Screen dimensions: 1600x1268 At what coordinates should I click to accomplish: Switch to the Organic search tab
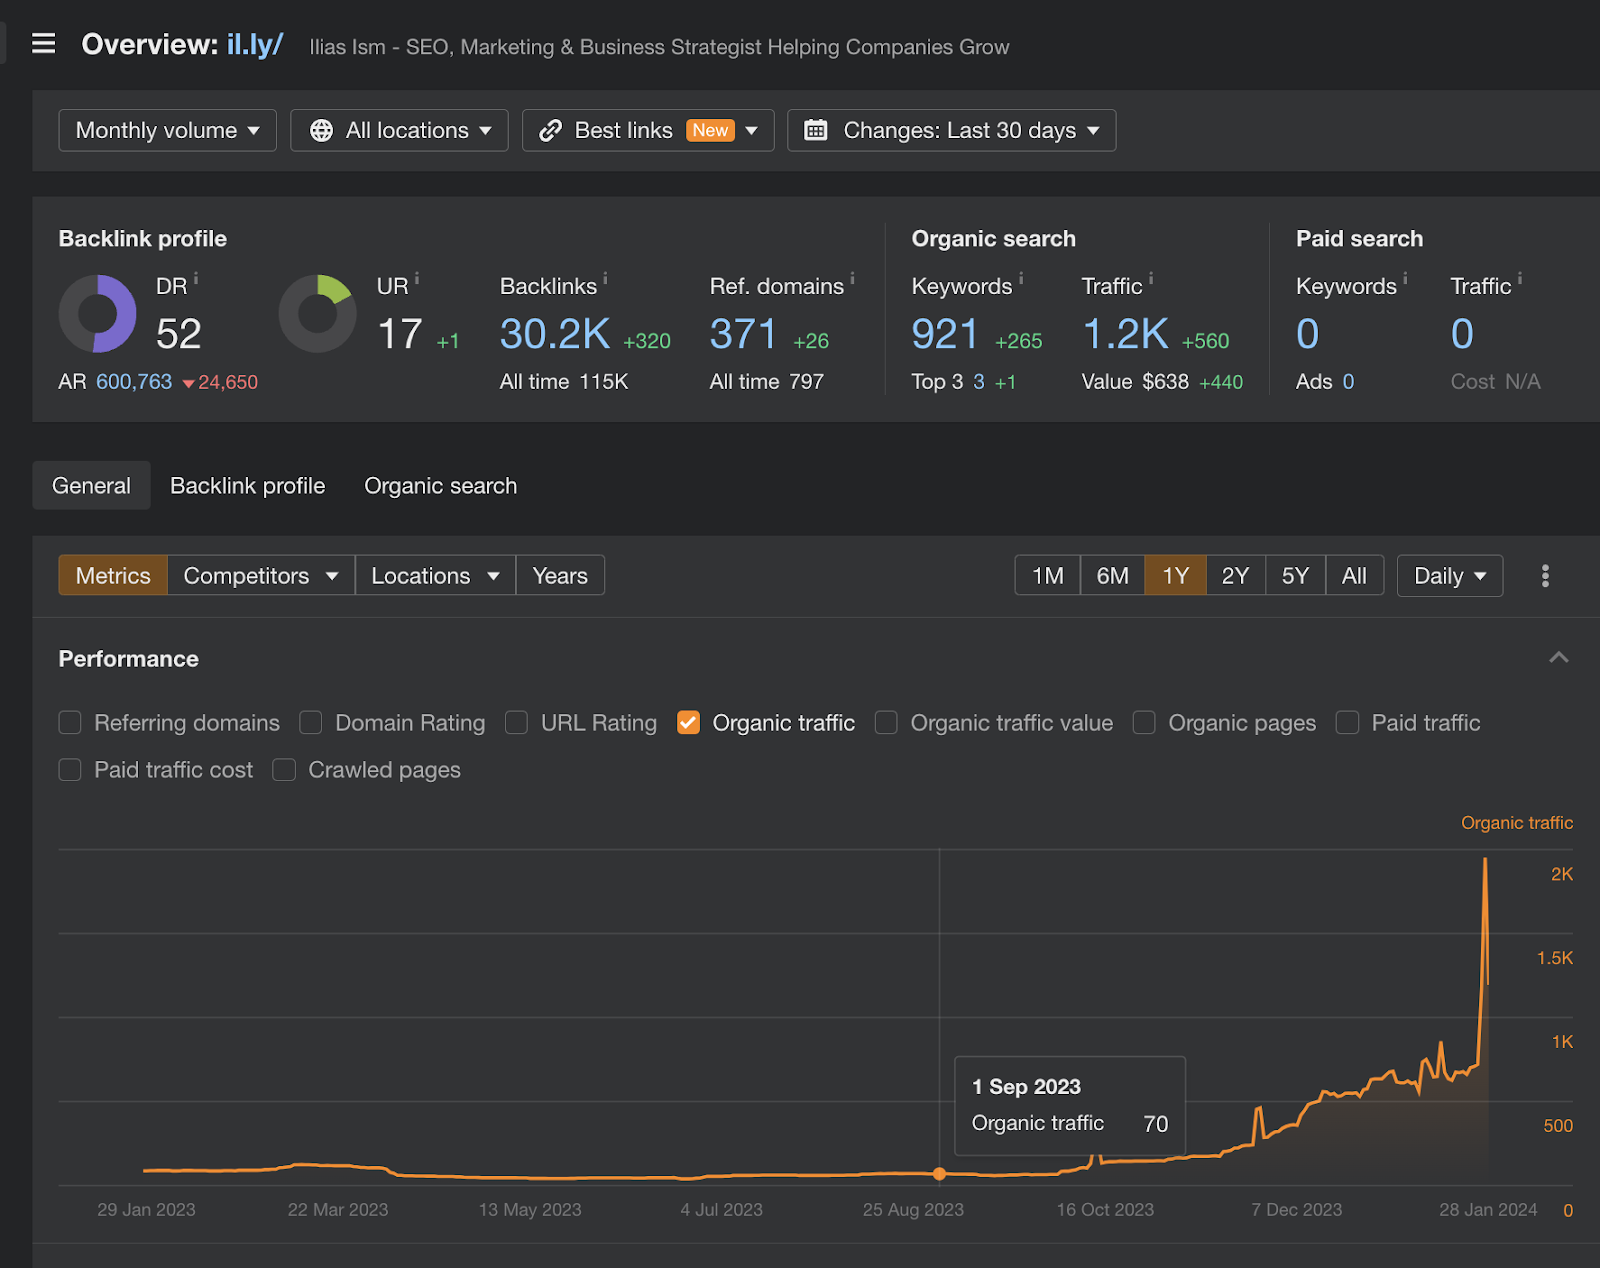coord(440,486)
